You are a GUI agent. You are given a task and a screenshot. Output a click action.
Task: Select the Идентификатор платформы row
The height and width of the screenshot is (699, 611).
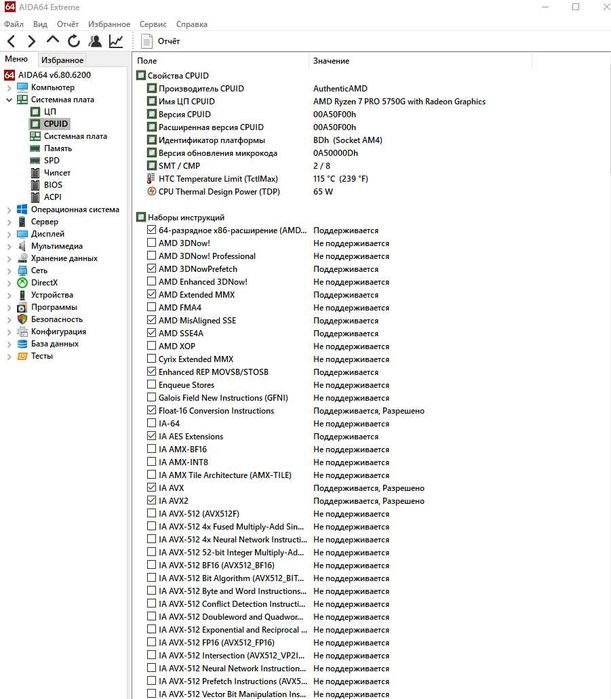pyautogui.click(x=265, y=140)
